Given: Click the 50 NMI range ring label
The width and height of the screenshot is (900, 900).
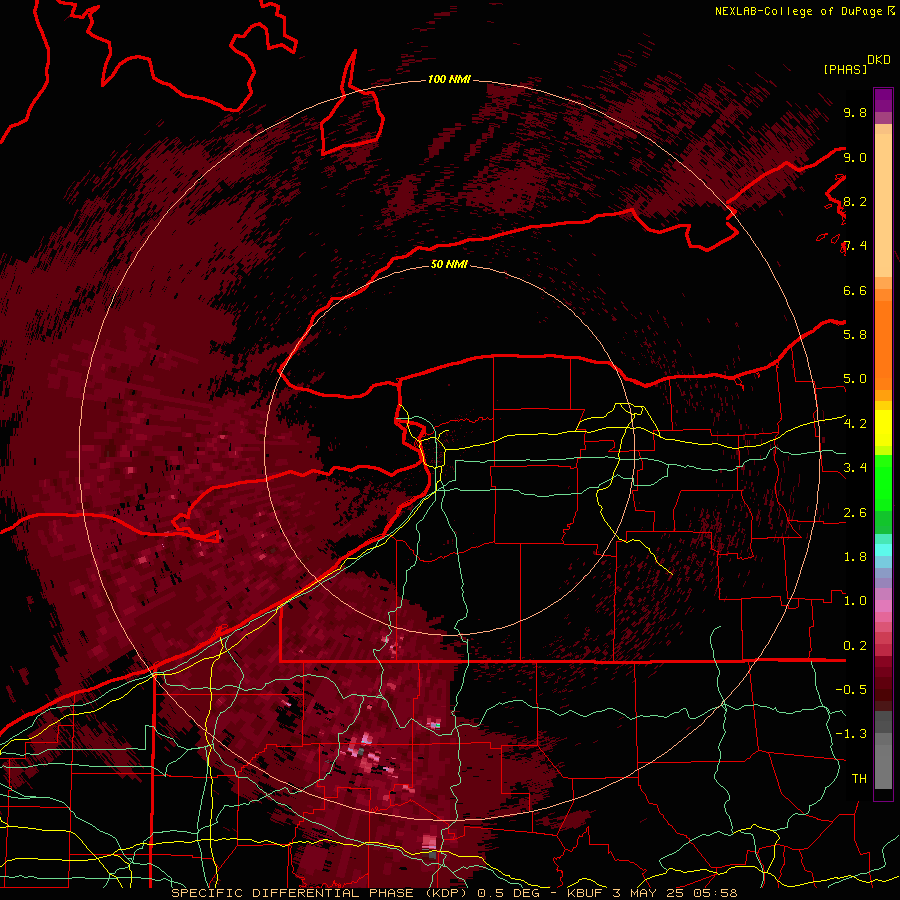Looking at the screenshot, I should pos(449,264).
